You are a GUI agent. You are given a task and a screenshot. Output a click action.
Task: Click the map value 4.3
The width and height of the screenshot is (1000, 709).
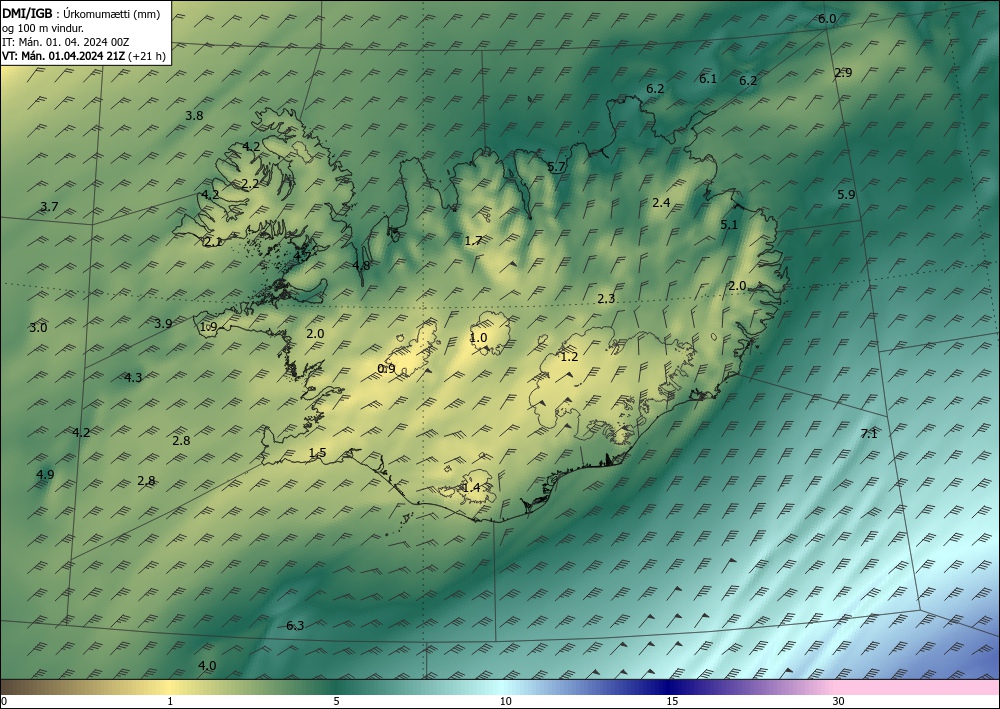[133, 377]
